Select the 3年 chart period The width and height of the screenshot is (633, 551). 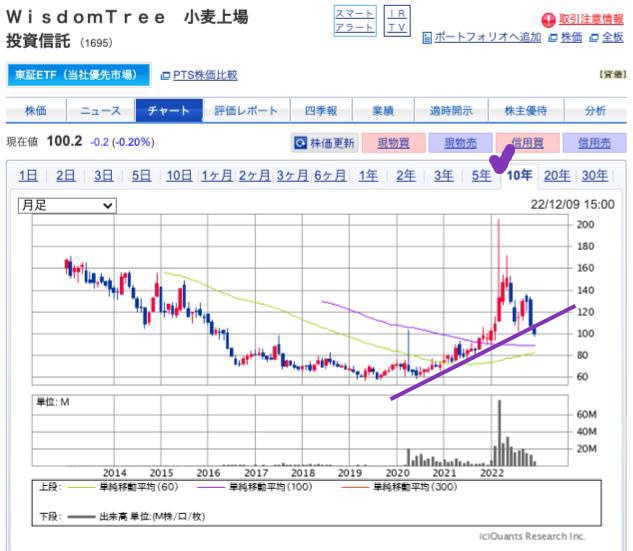tap(444, 176)
